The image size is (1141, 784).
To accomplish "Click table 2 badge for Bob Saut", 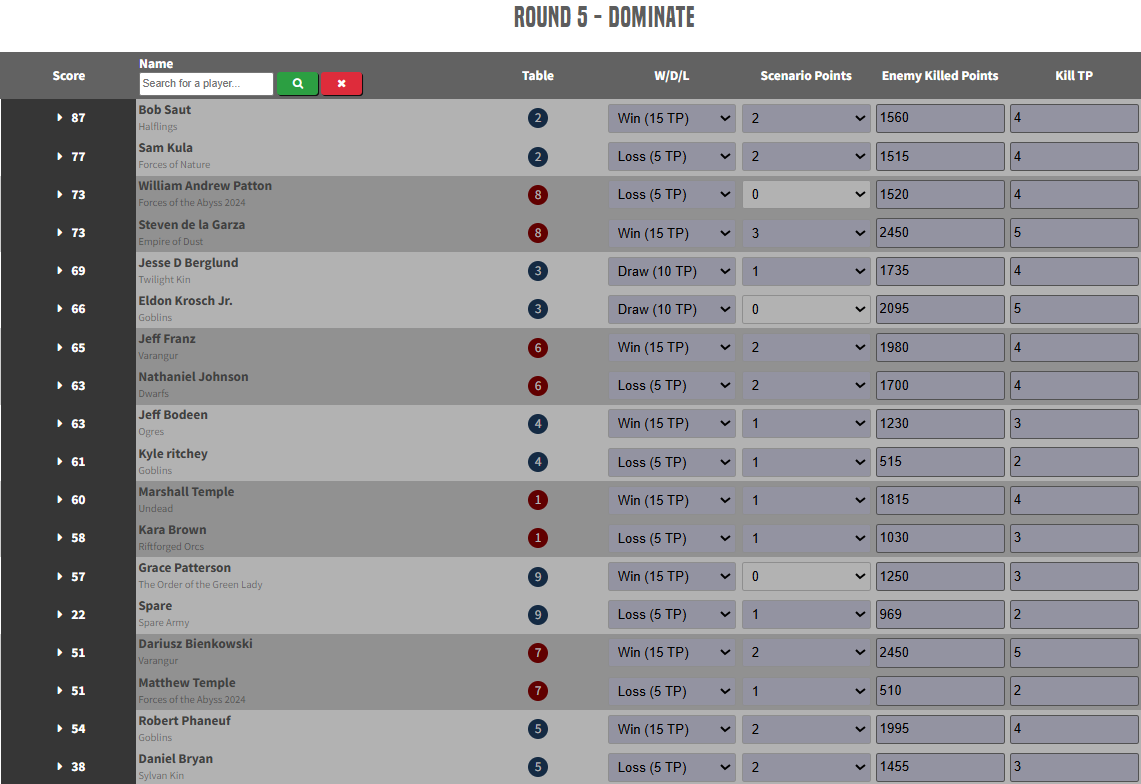I will click(x=538, y=118).
